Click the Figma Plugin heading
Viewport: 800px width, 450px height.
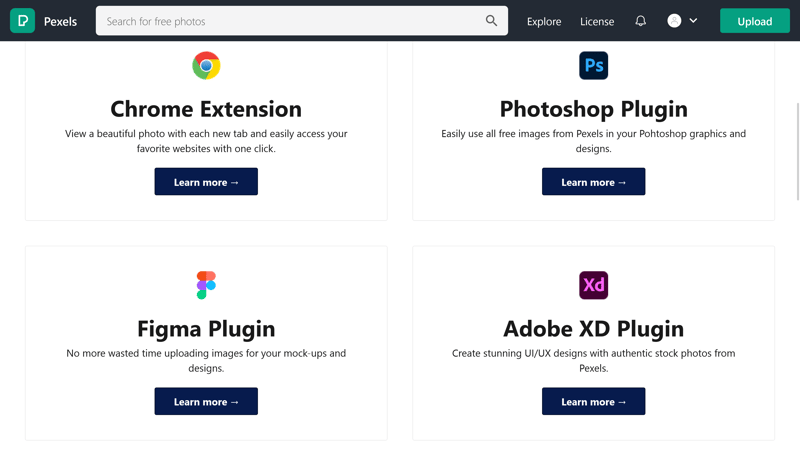[x=206, y=328]
